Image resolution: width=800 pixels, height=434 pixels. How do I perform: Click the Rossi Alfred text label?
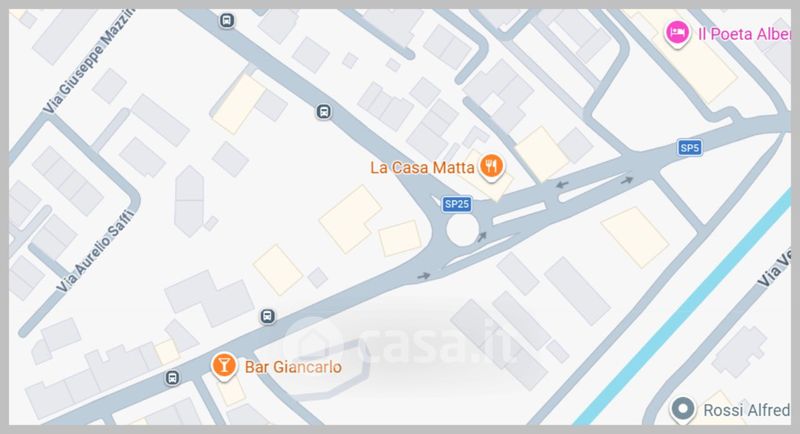pyautogui.click(x=746, y=410)
